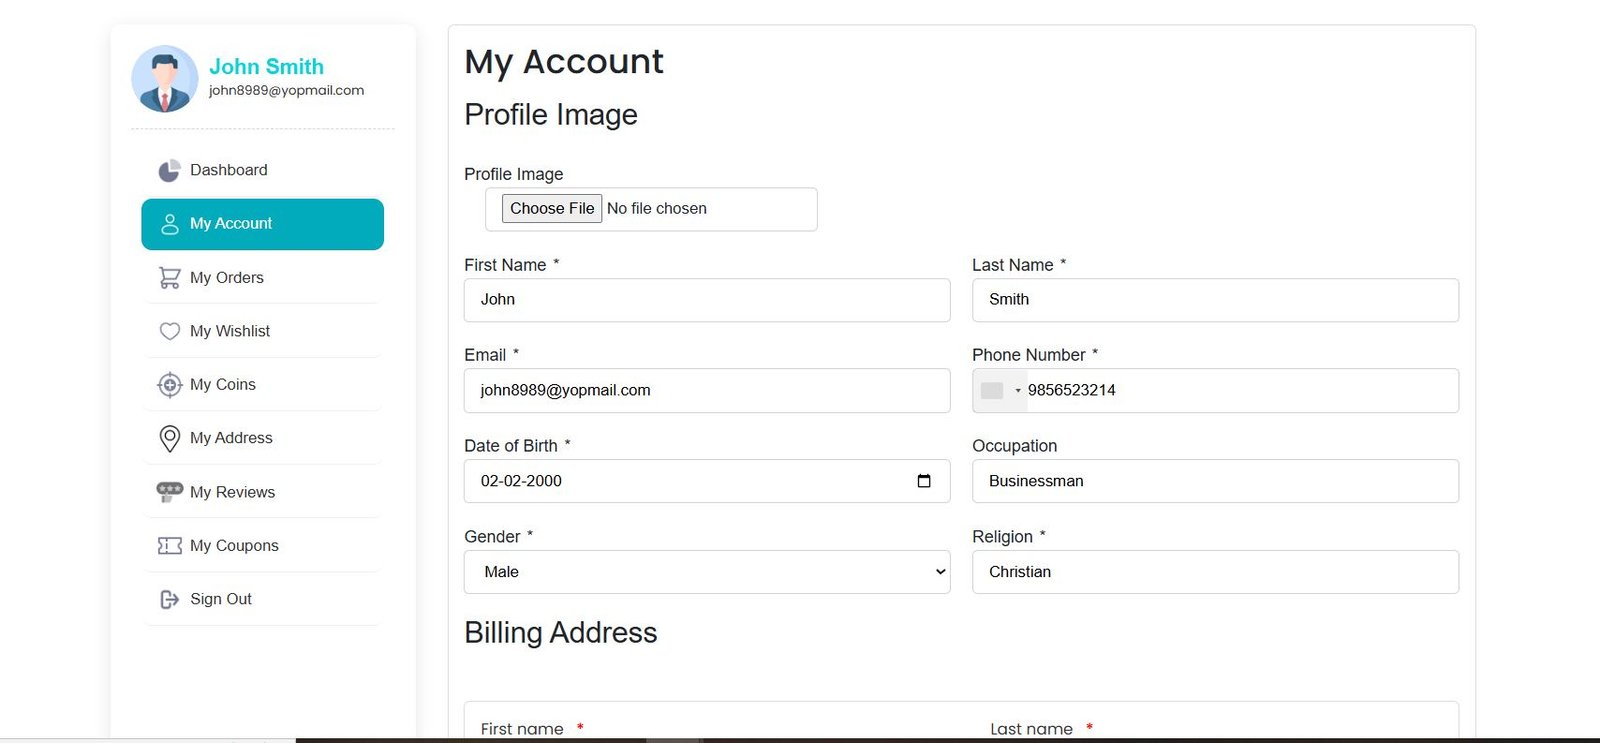The width and height of the screenshot is (1600, 743).
Task: Click the My Coins target icon
Action: click(x=169, y=385)
